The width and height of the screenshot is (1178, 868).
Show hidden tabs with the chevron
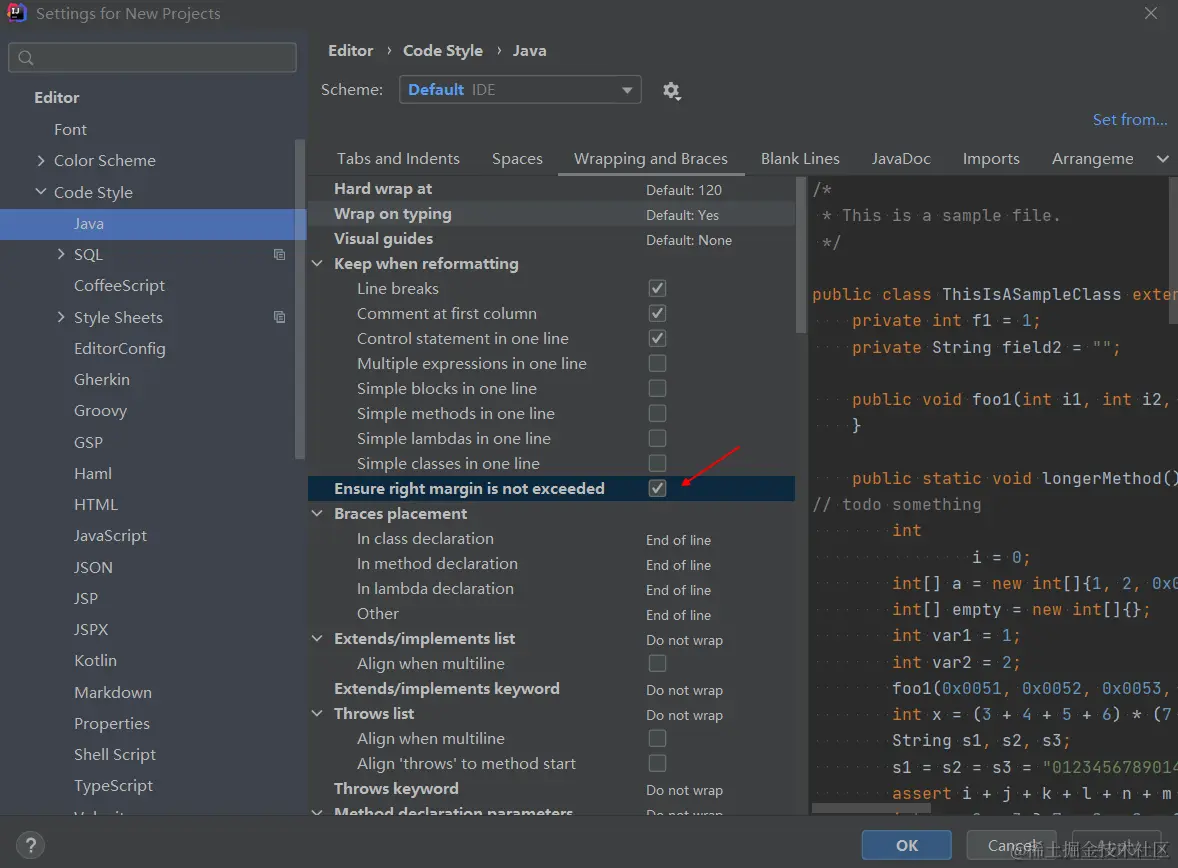pos(1162,159)
